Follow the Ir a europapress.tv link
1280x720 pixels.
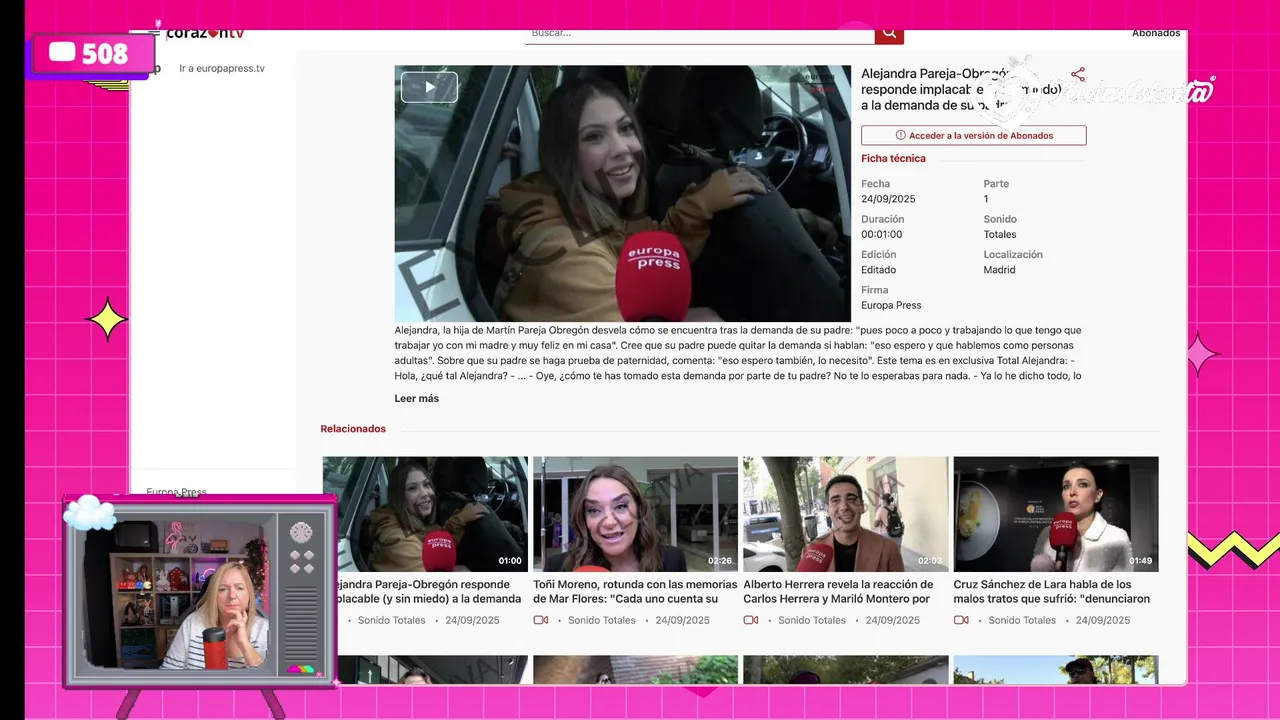point(222,68)
